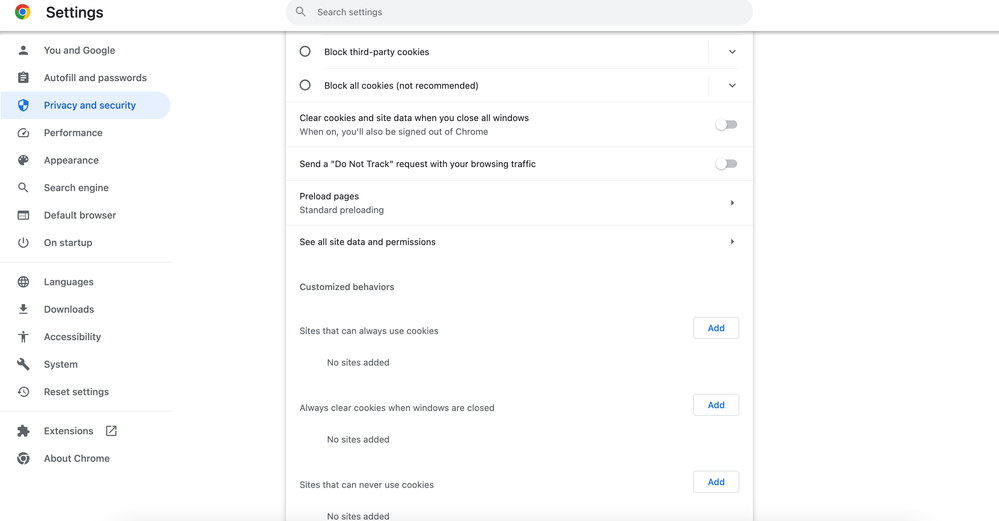Open the Search engine settings section
The height and width of the screenshot is (521, 999).
coord(76,188)
